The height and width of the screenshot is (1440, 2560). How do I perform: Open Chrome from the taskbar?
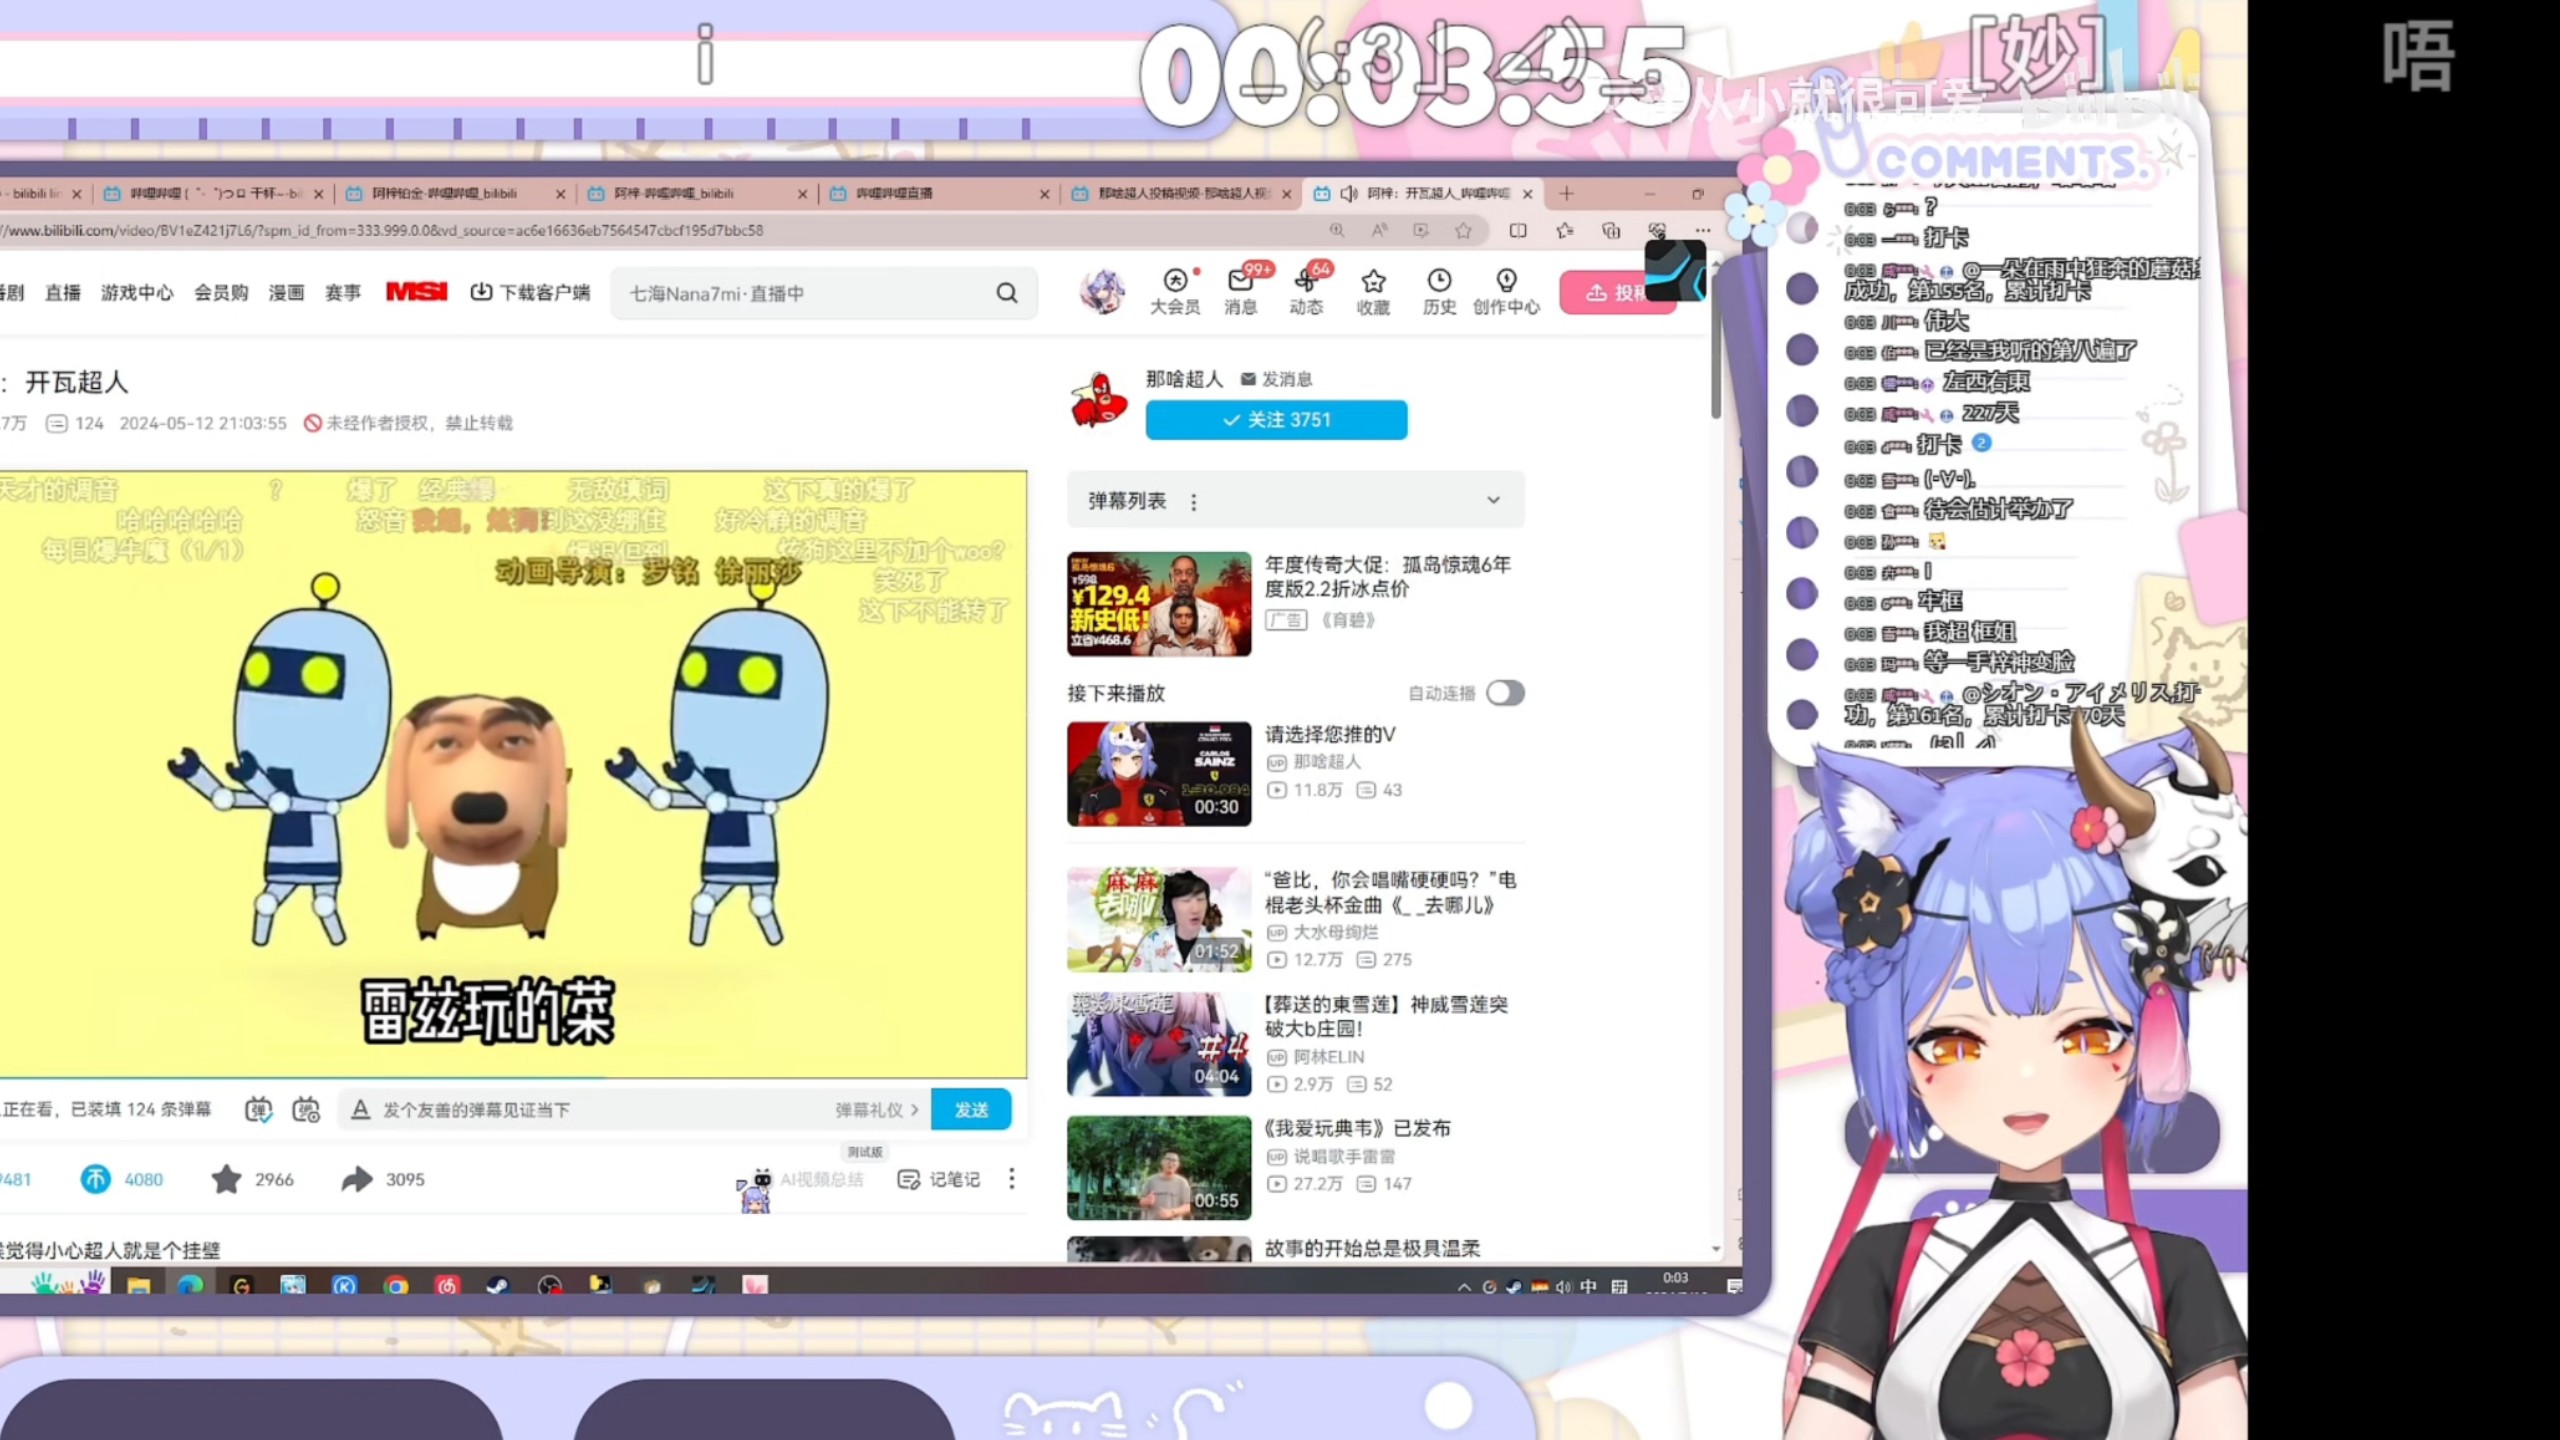[396, 1286]
